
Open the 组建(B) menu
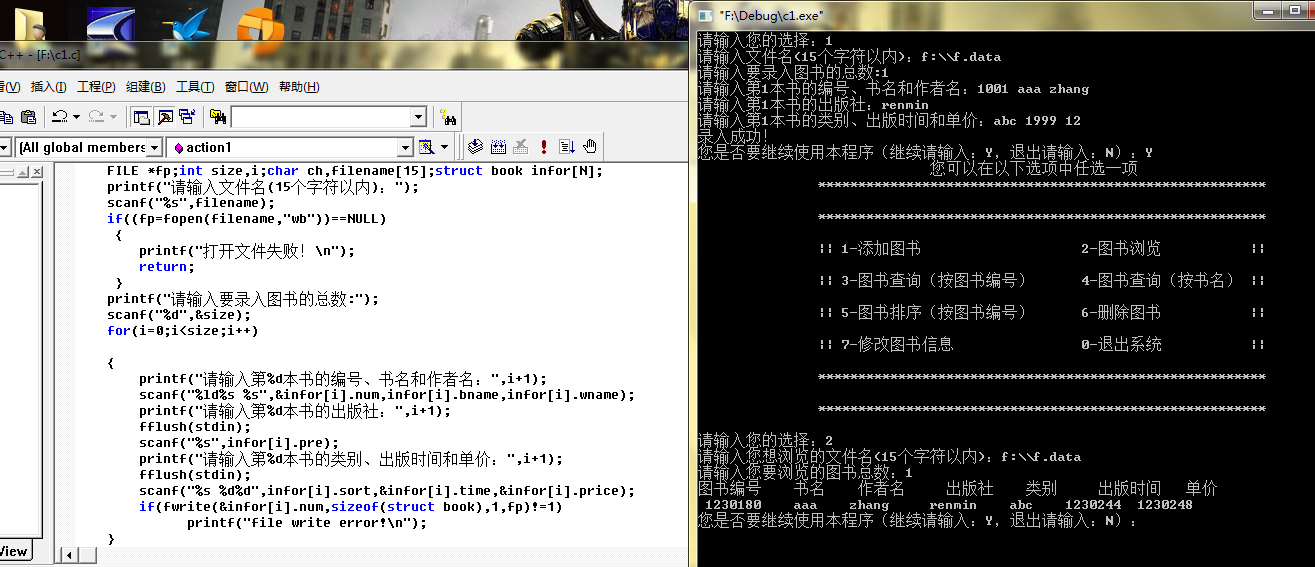pyautogui.click(x=145, y=87)
